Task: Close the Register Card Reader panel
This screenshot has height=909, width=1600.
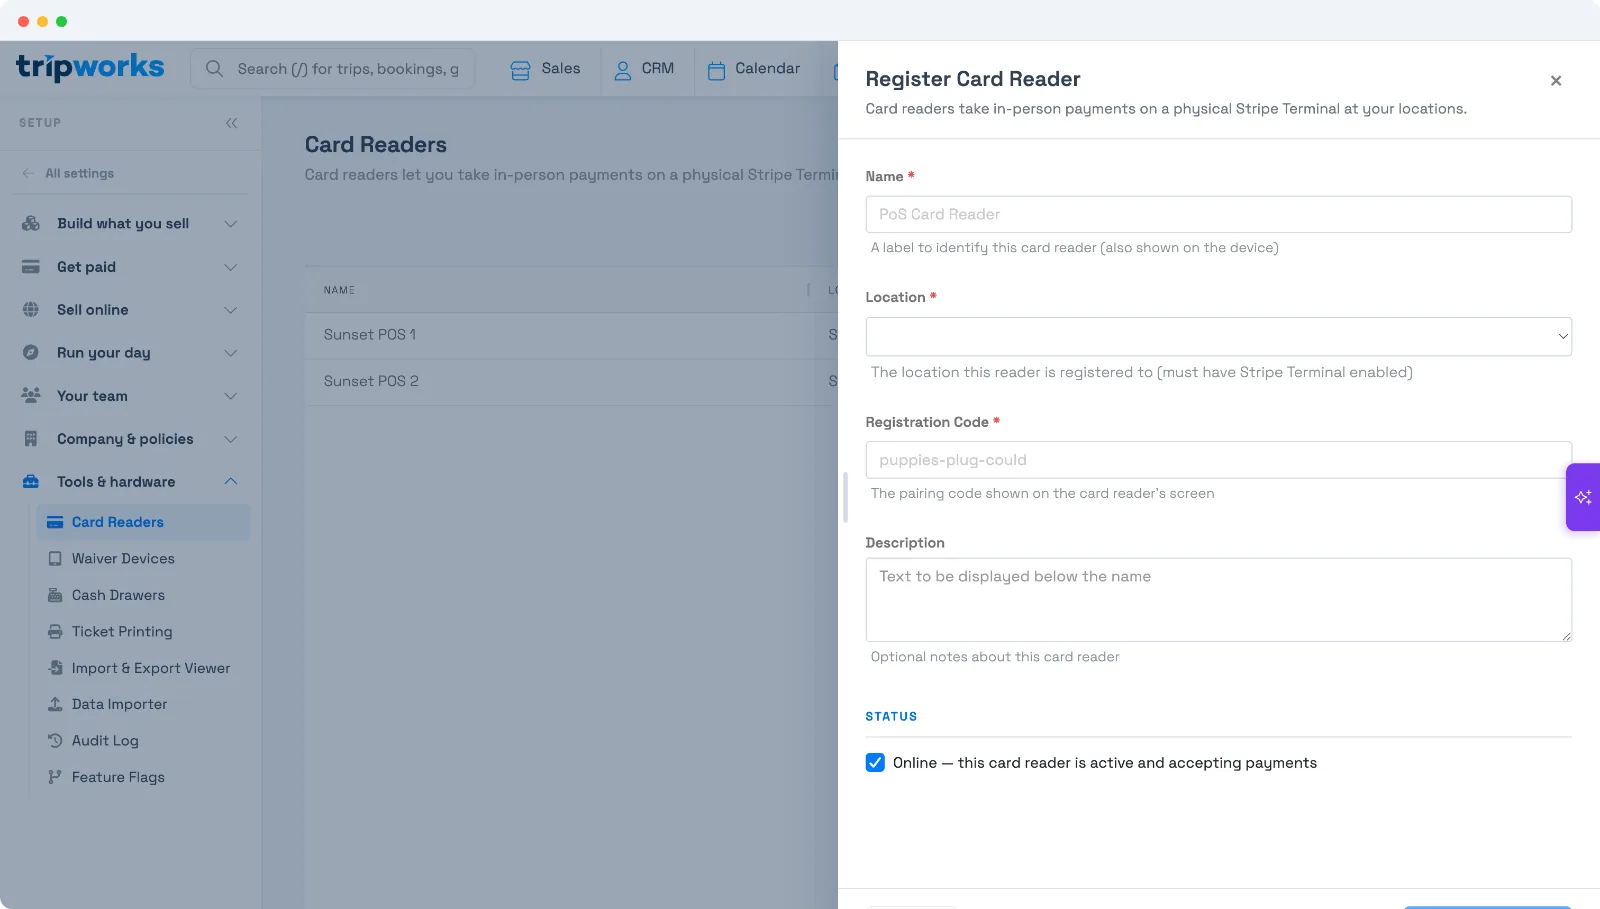Action: click(x=1555, y=81)
